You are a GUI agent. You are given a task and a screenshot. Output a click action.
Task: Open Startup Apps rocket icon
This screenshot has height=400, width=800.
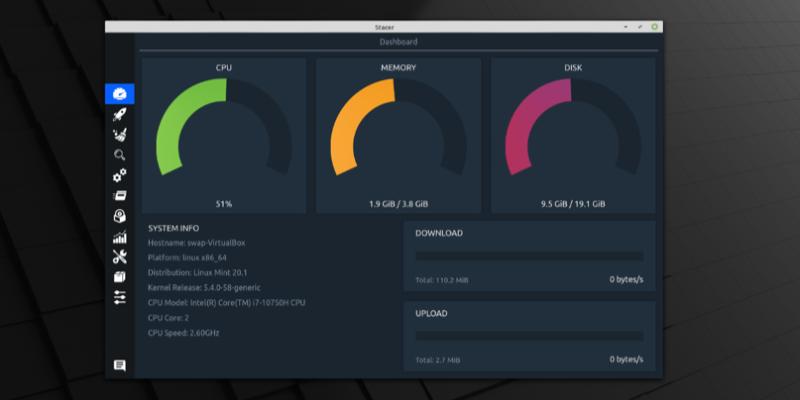119,114
